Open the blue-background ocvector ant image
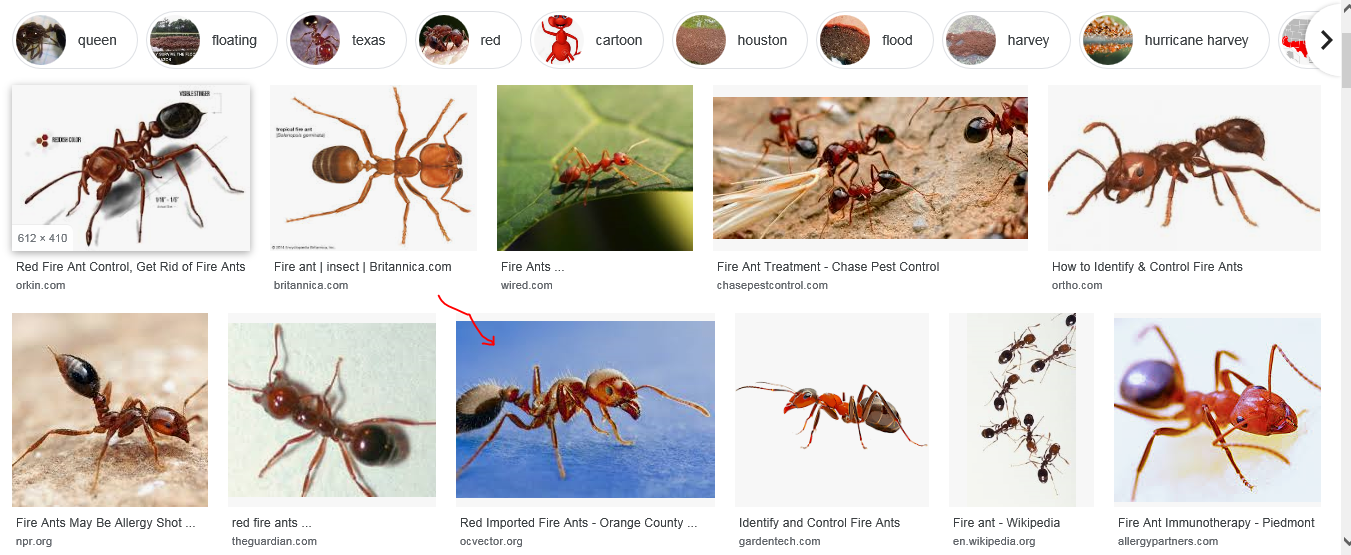 (585, 409)
